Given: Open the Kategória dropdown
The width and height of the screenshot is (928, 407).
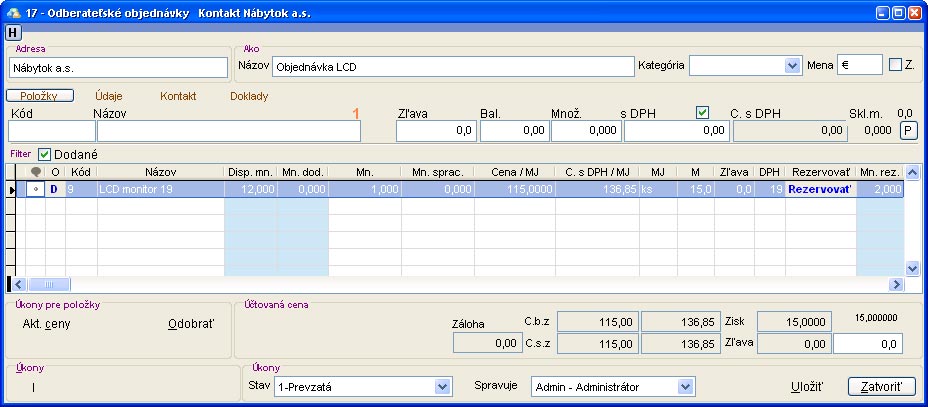Looking at the screenshot, I should 791,66.
